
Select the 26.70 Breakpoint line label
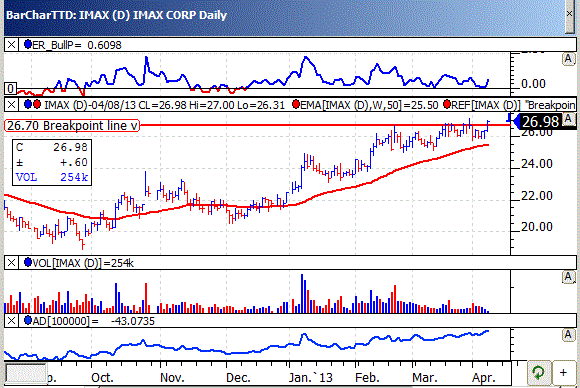pos(72,126)
